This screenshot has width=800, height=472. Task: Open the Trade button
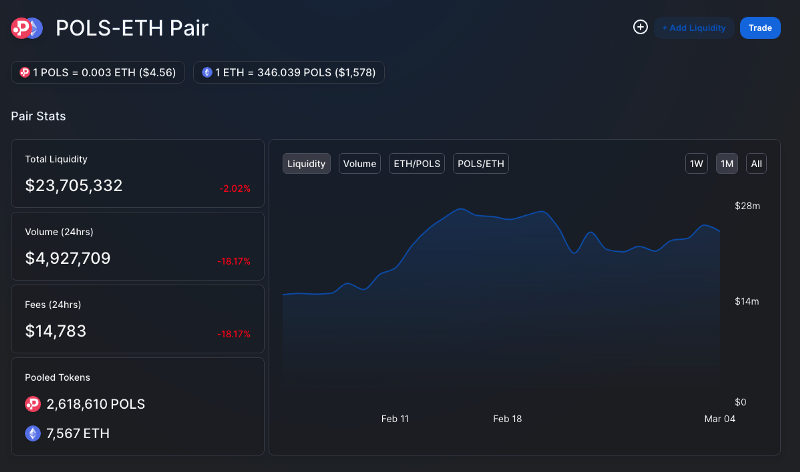click(760, 28)
